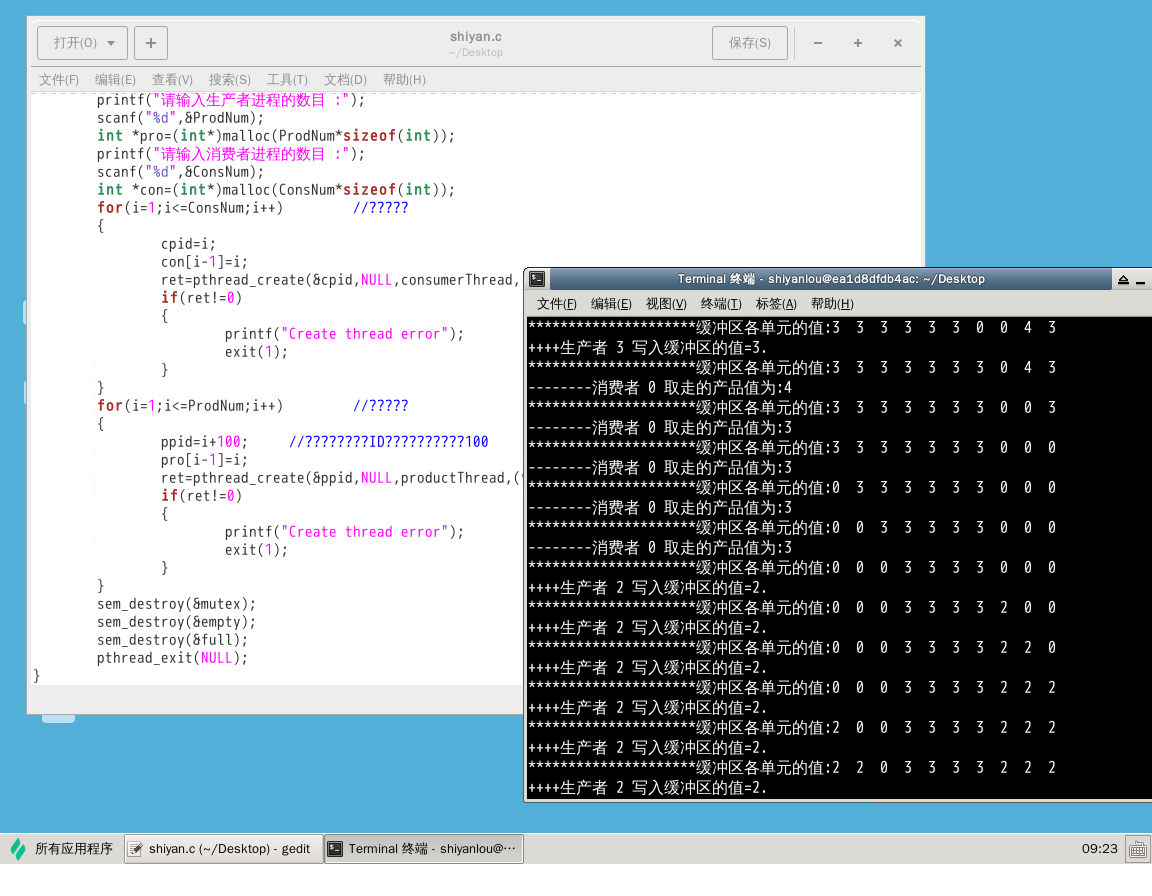Click the keyboard icon in system tray
The image size is (1152, 896).
(x=1137, y=849)
